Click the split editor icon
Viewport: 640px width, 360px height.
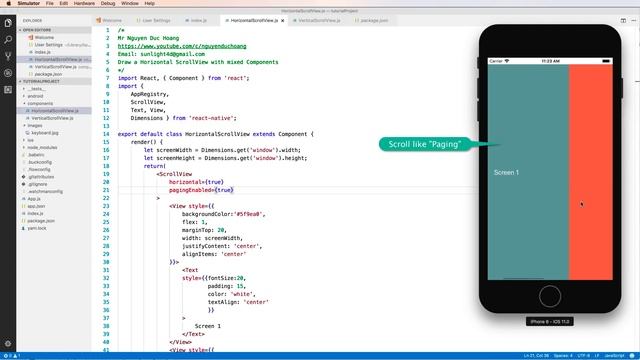[x=623, y=20]
